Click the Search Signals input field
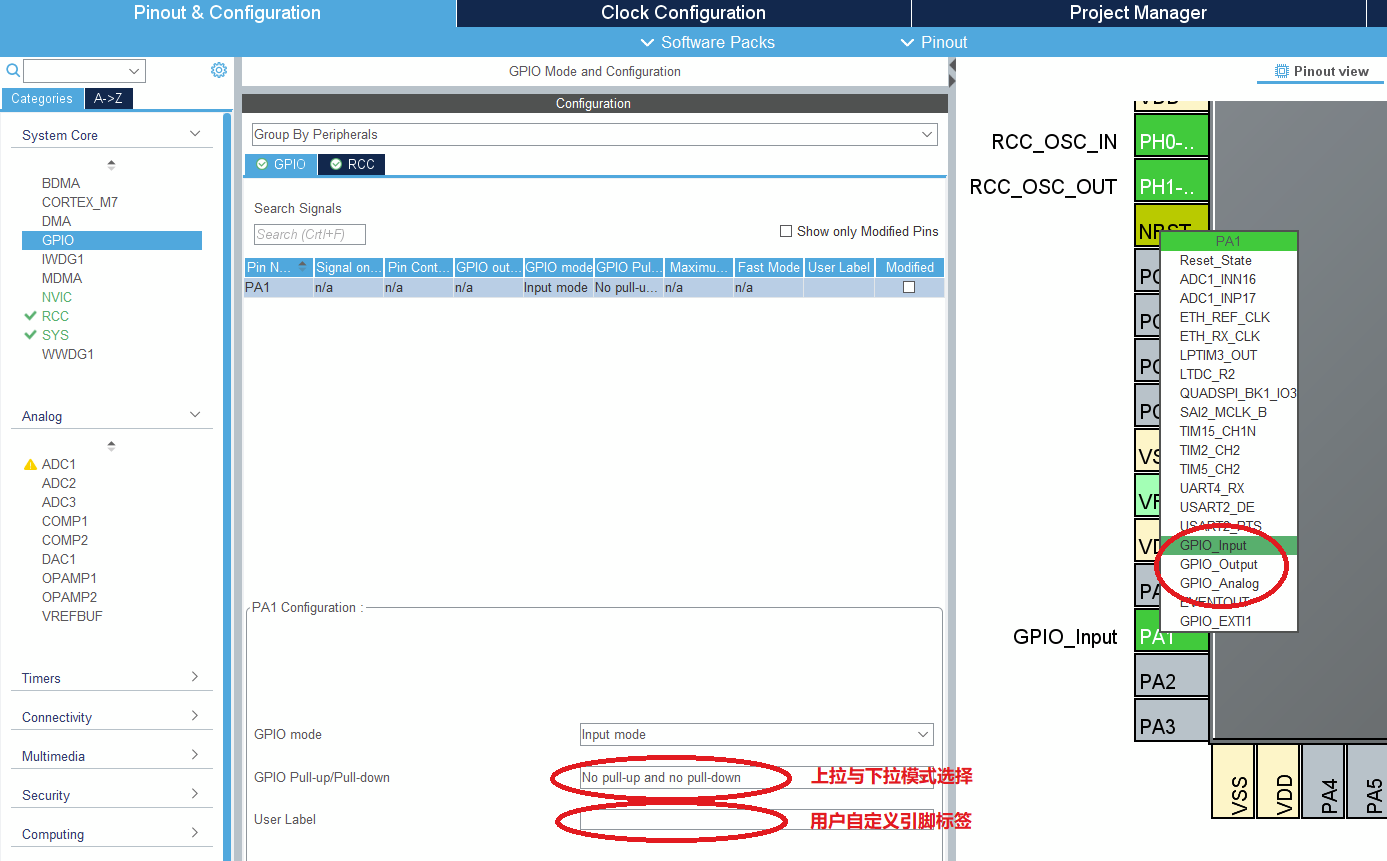The height and width of the screenshot is (861, 1387). (310, 234)
